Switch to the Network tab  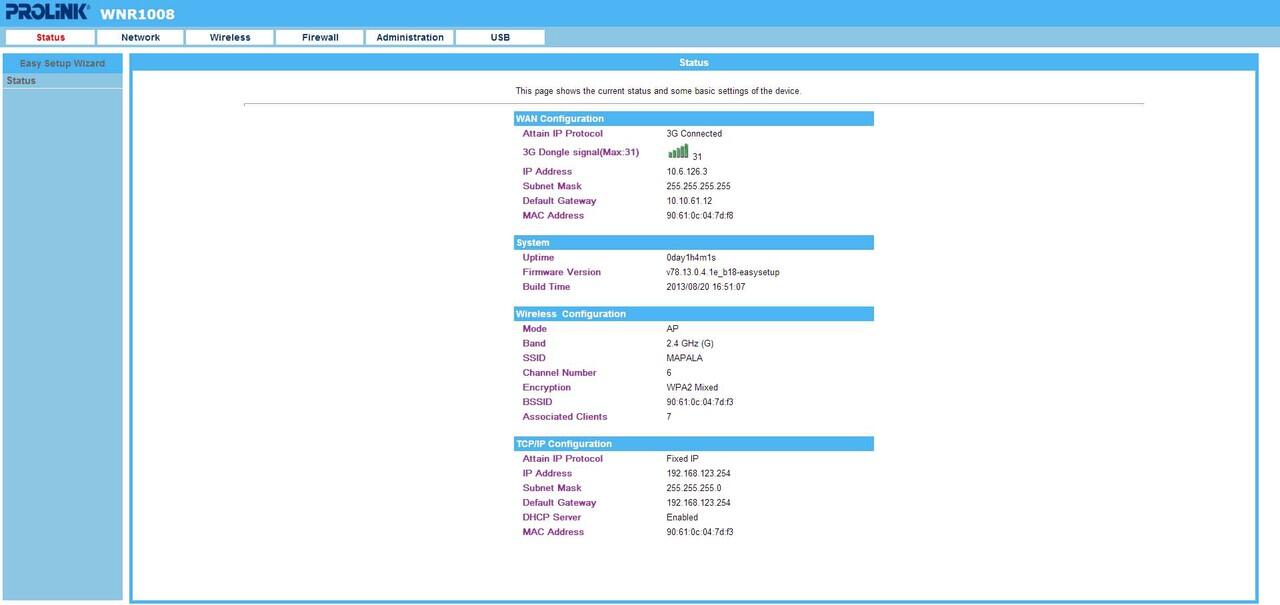(x=140, y=37)
